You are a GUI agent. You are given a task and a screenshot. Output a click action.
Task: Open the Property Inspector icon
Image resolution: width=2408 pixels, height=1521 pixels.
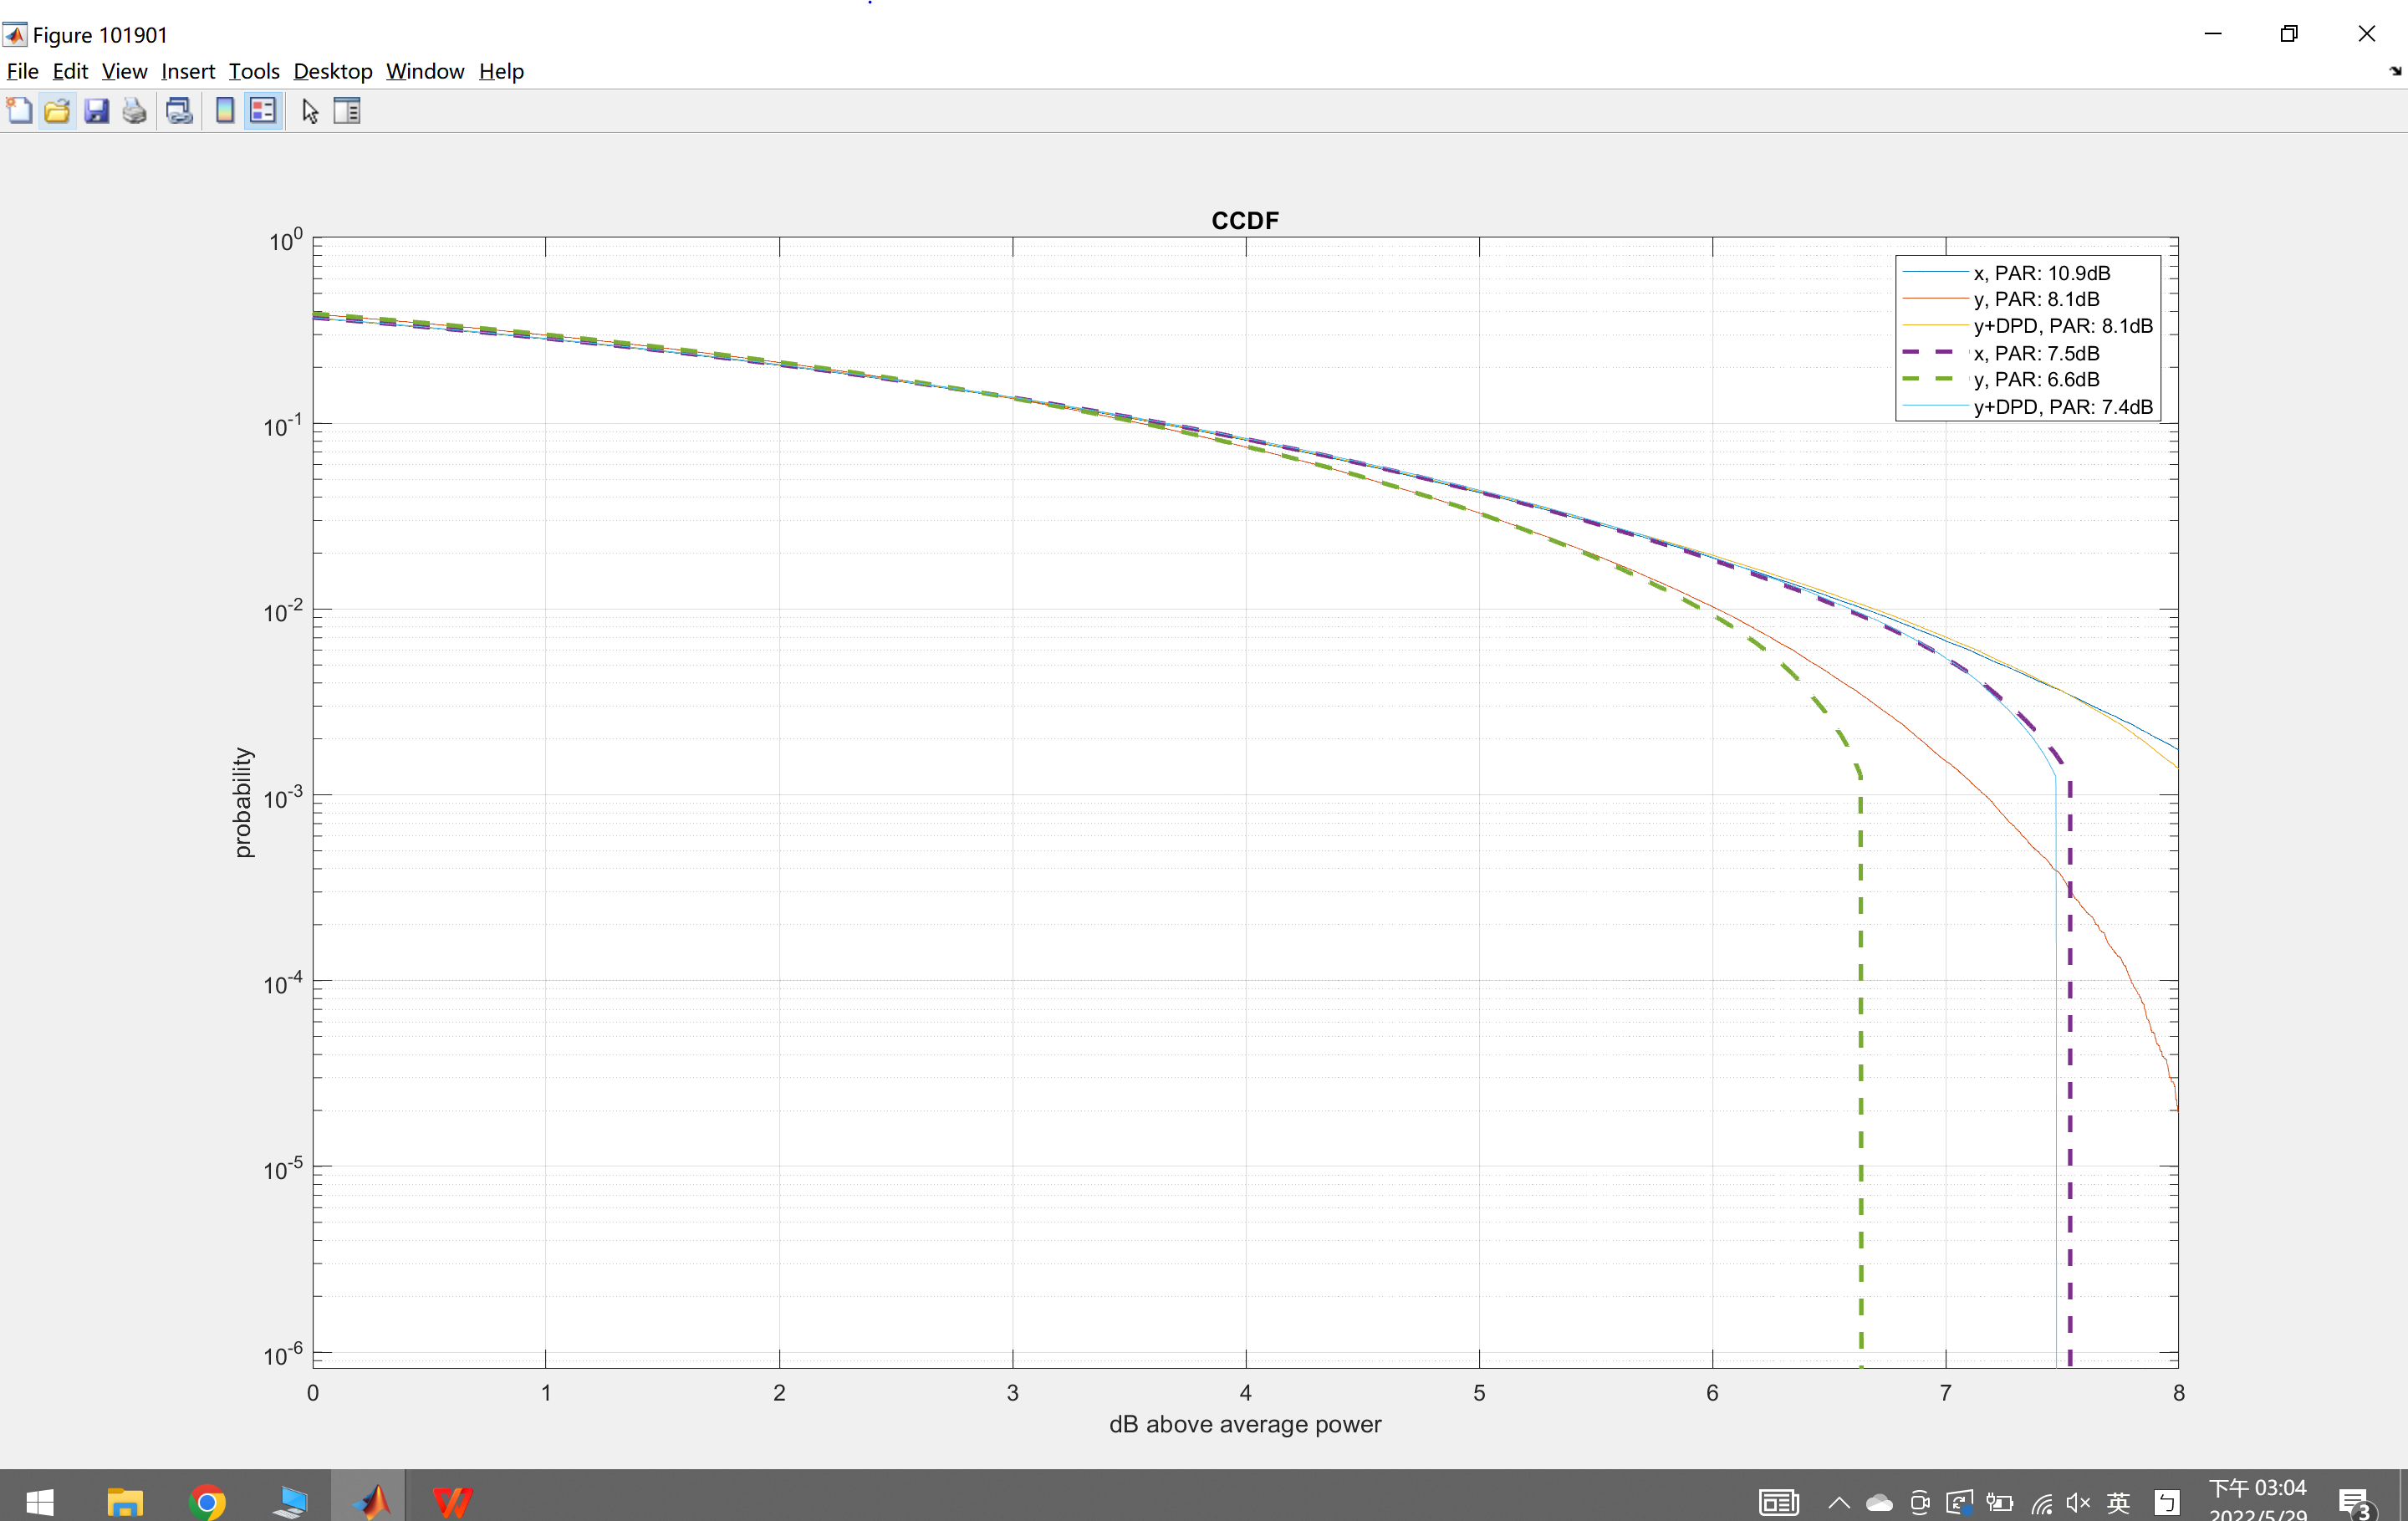pos(347,111)
